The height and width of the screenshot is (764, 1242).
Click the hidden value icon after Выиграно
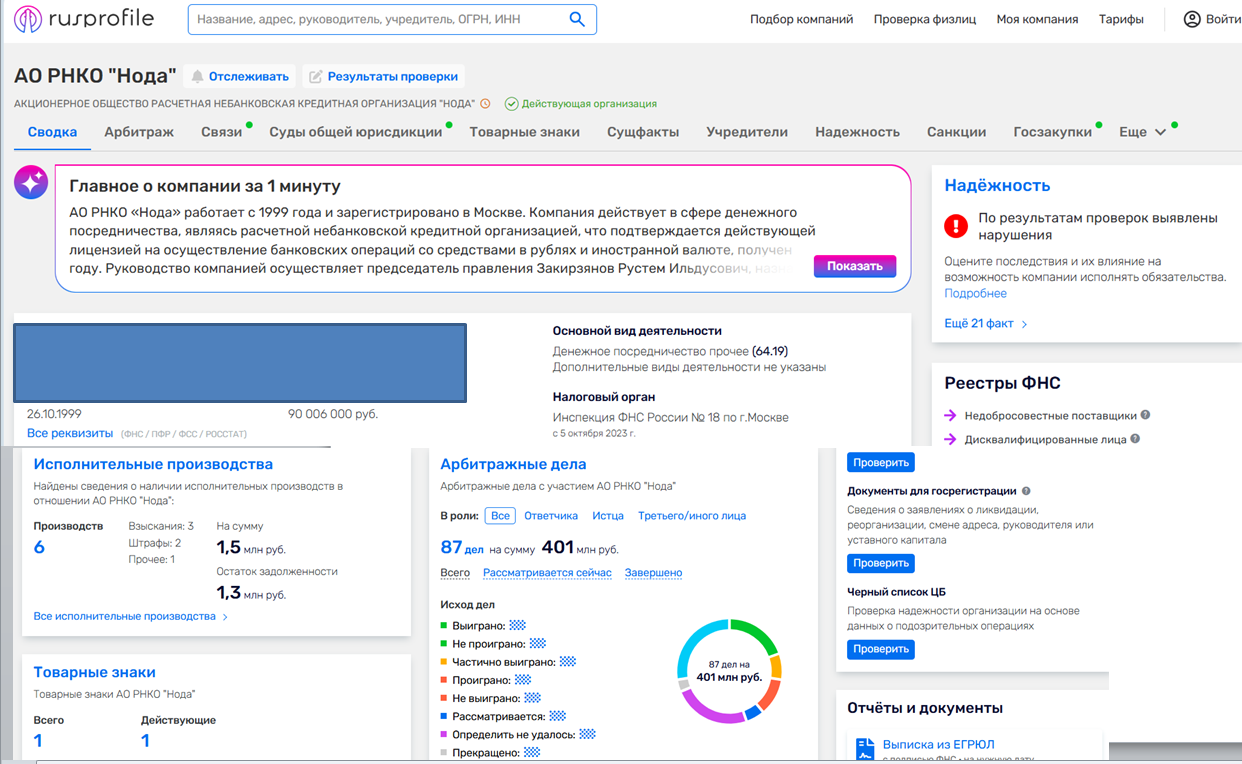point(519,625)
